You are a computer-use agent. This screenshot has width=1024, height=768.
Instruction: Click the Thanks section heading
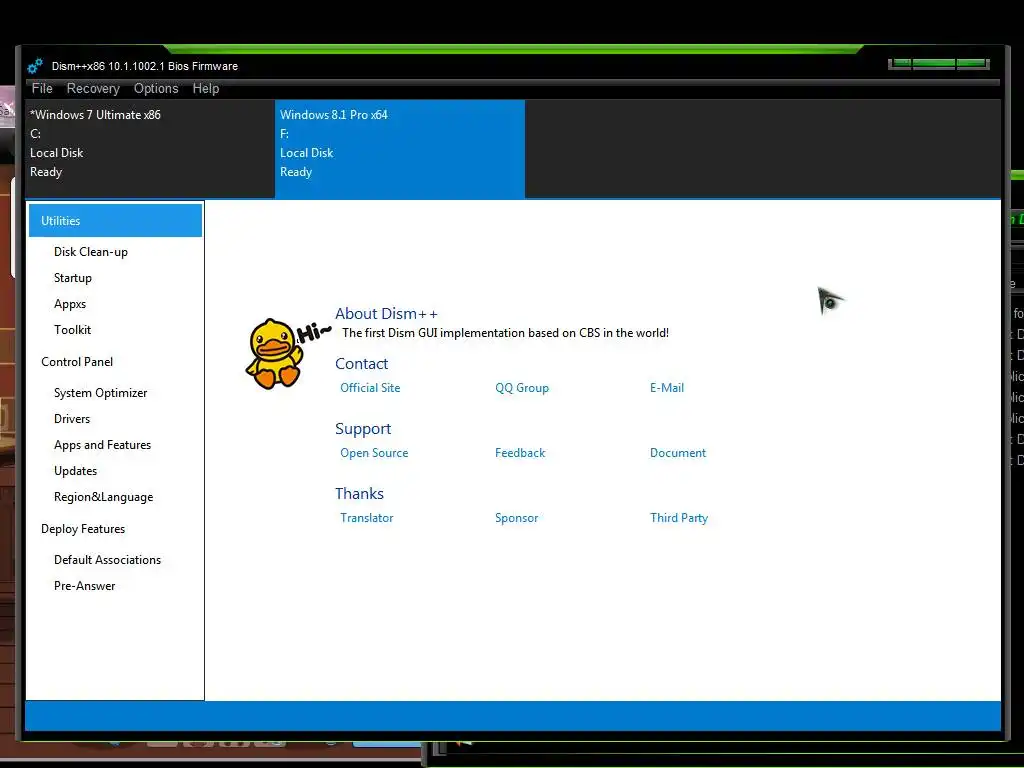[x=359, y=494]
